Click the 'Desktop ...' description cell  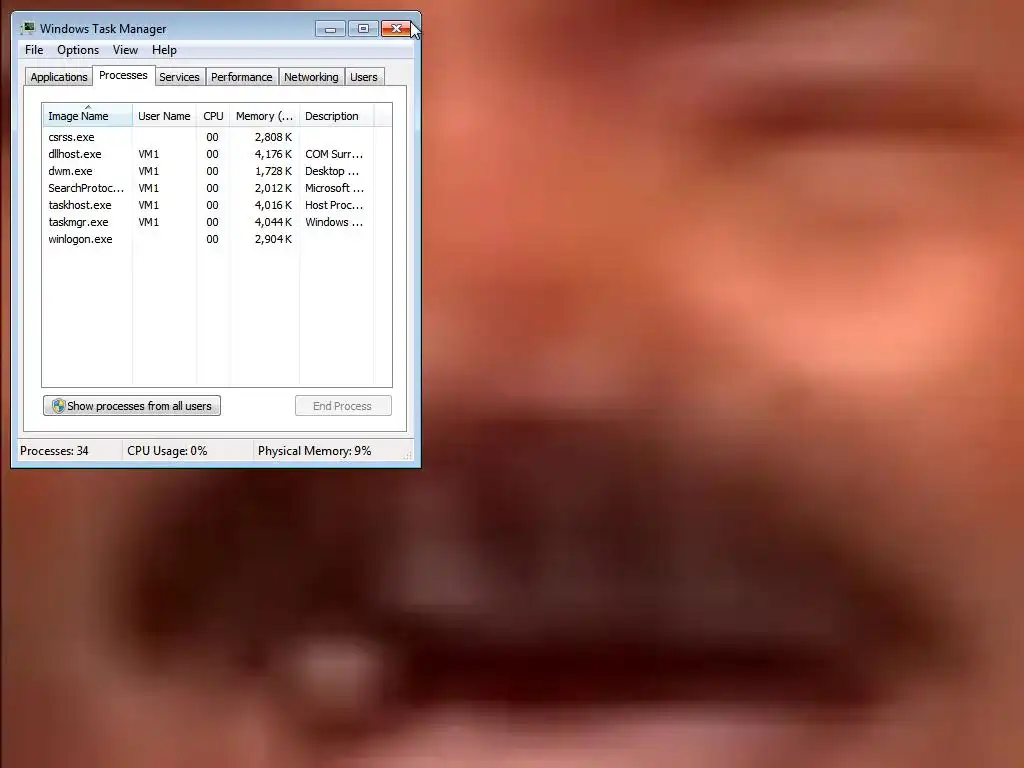point(332,171)
